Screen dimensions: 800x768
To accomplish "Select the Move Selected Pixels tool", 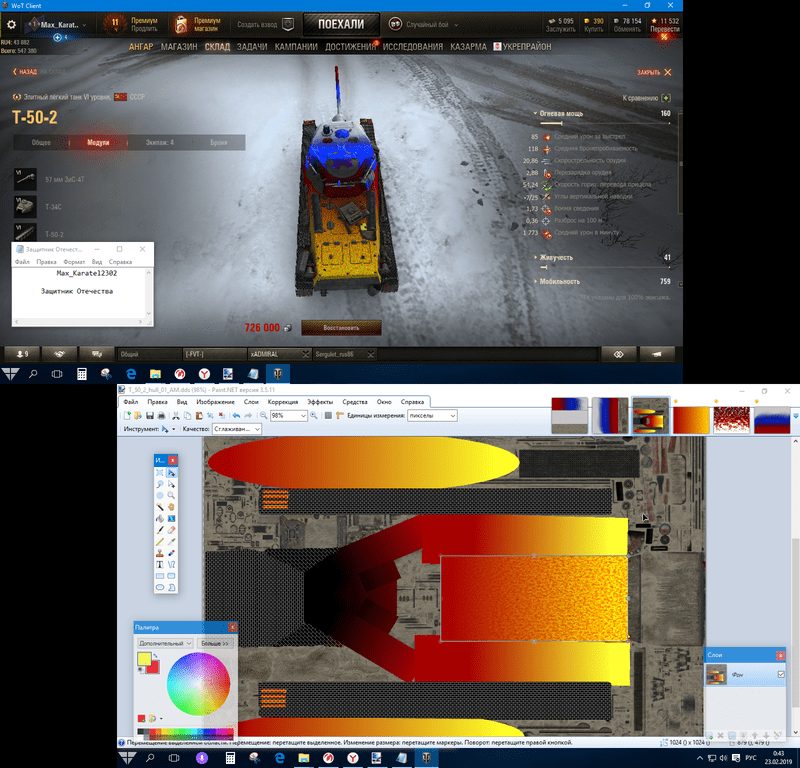I will click(x=171, y=473).
